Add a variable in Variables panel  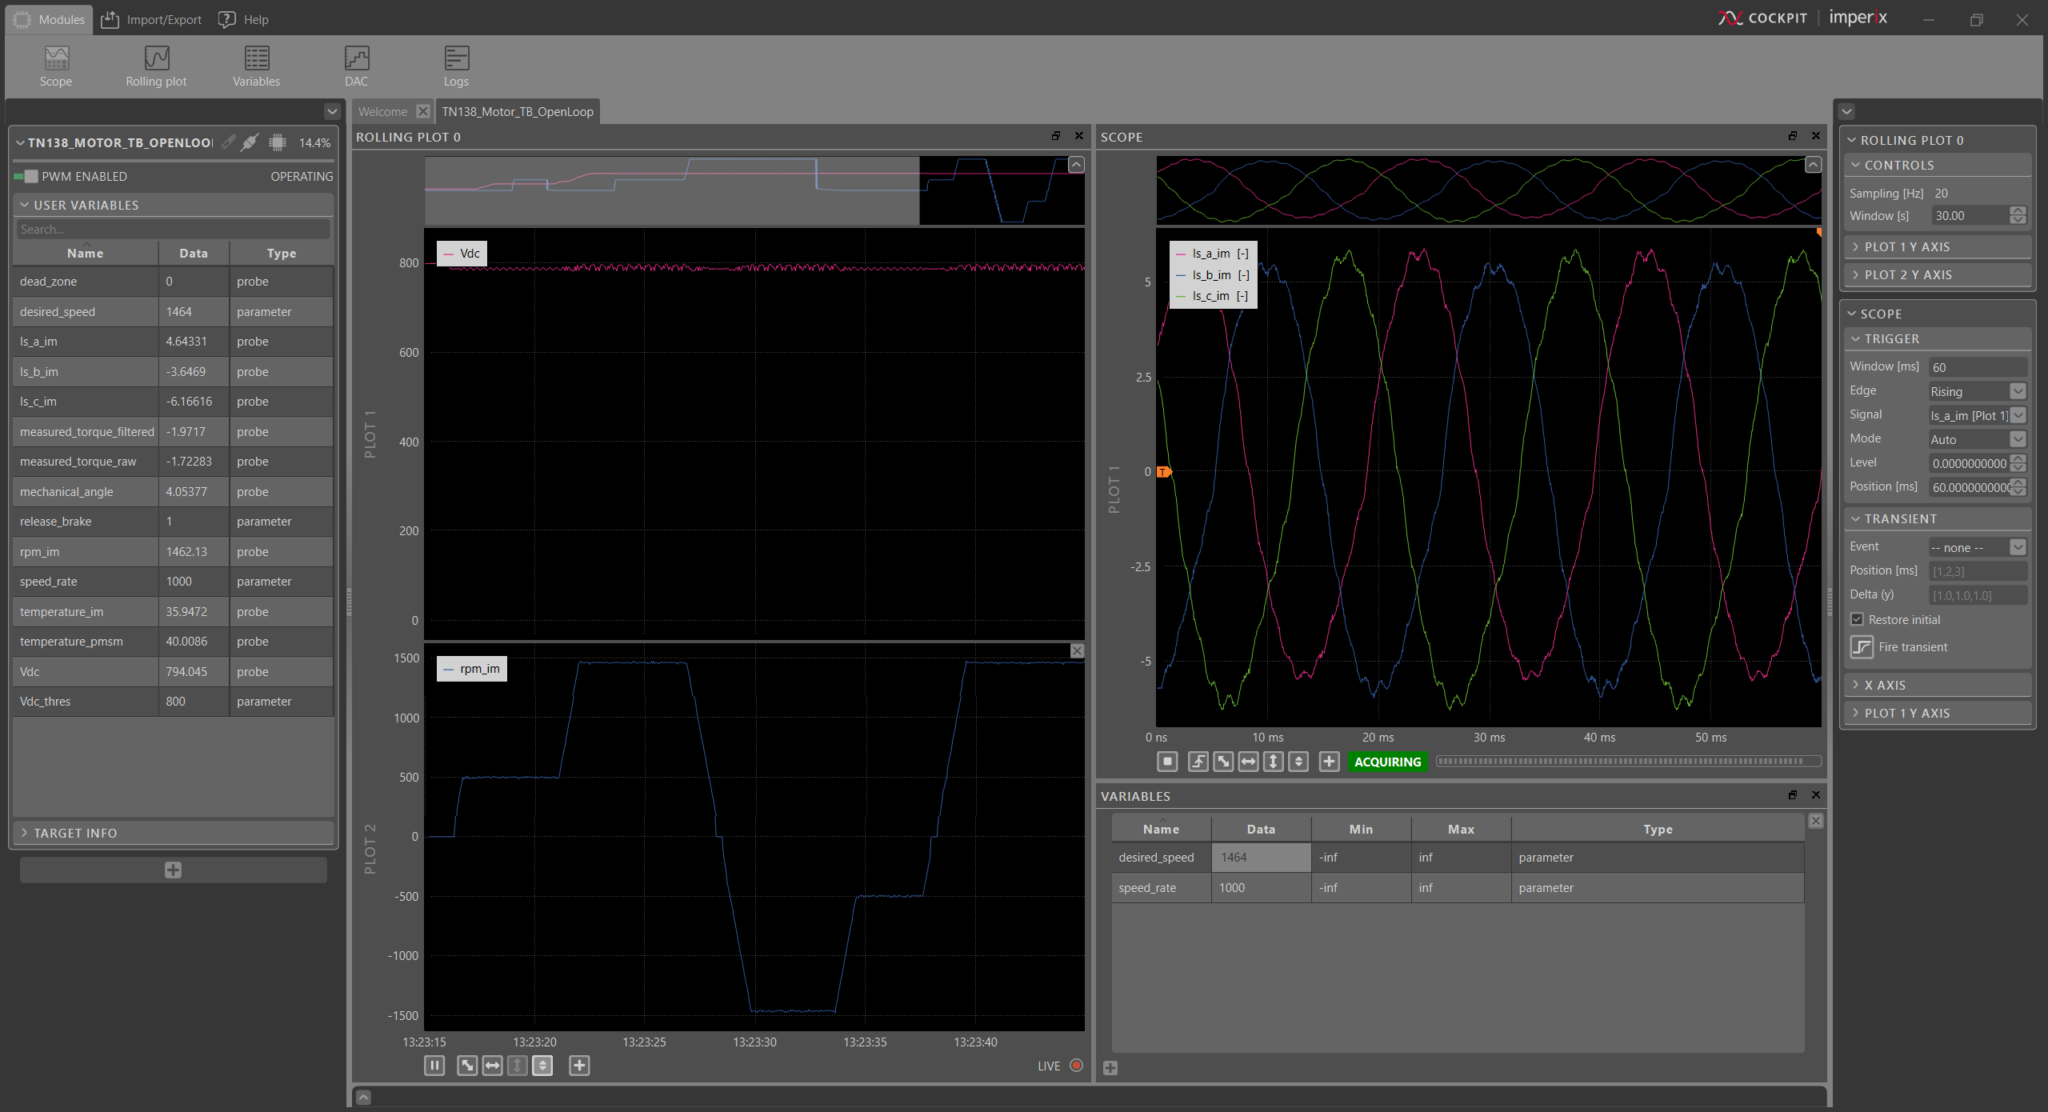(x=1110, y=1068)
